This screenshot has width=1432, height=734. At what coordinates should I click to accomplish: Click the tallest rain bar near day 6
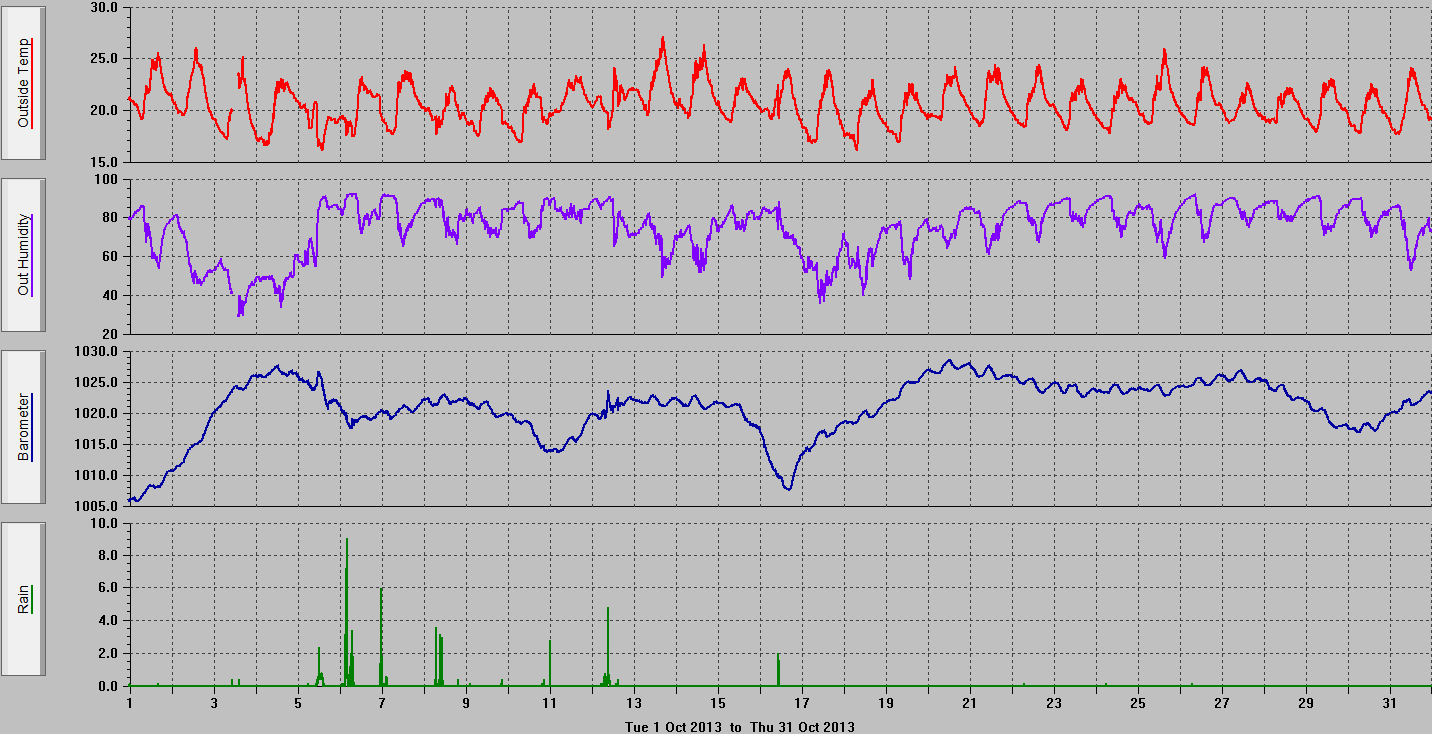pos(346,612)
